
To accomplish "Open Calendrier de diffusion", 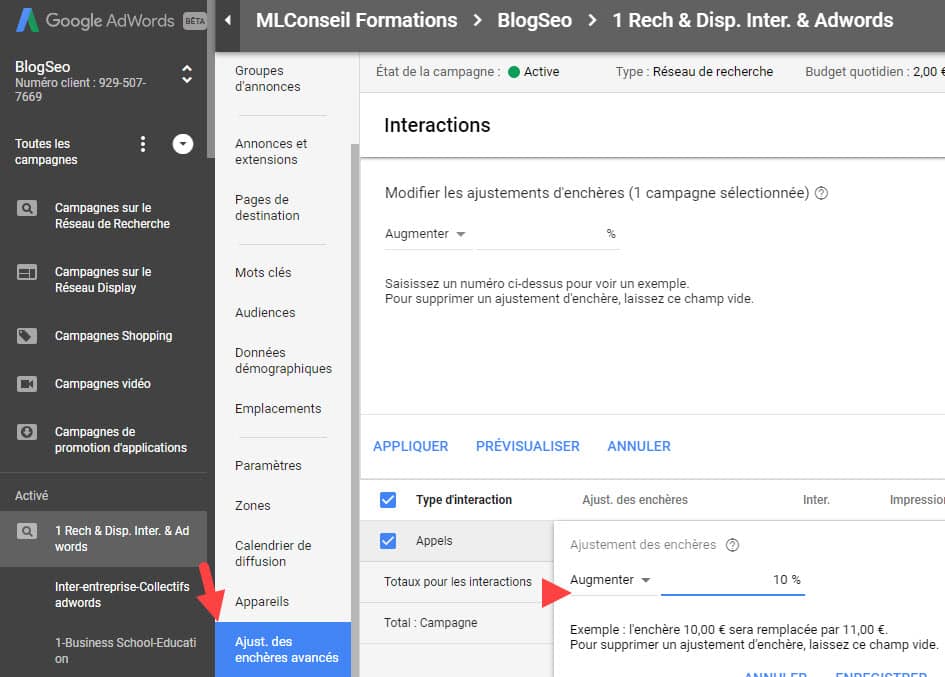I will (x=273, y=553).
